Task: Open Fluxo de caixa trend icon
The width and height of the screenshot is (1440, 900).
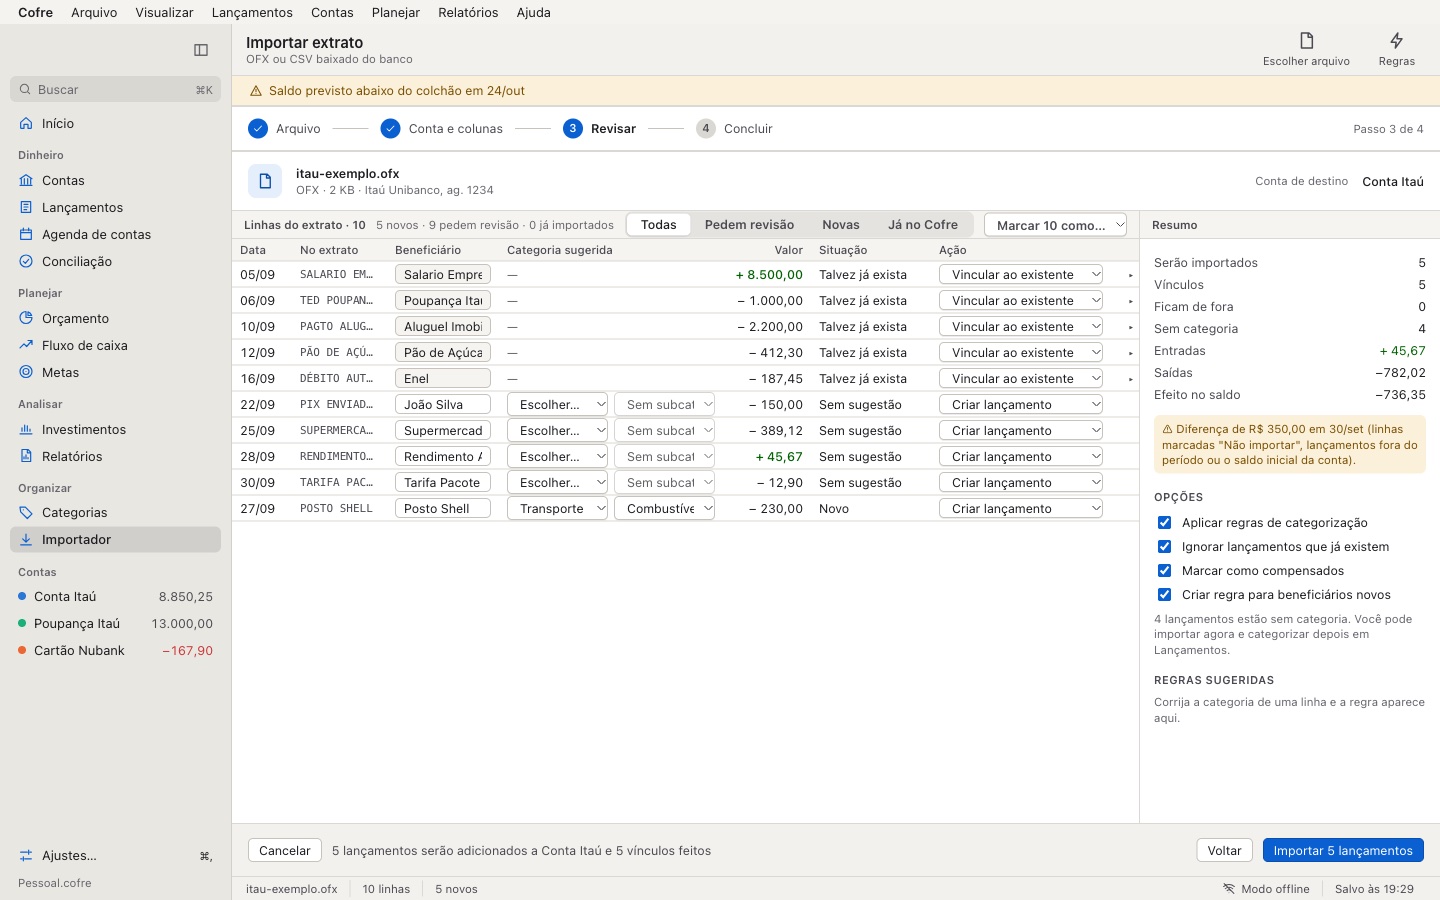Action: [x=26, y=346]
